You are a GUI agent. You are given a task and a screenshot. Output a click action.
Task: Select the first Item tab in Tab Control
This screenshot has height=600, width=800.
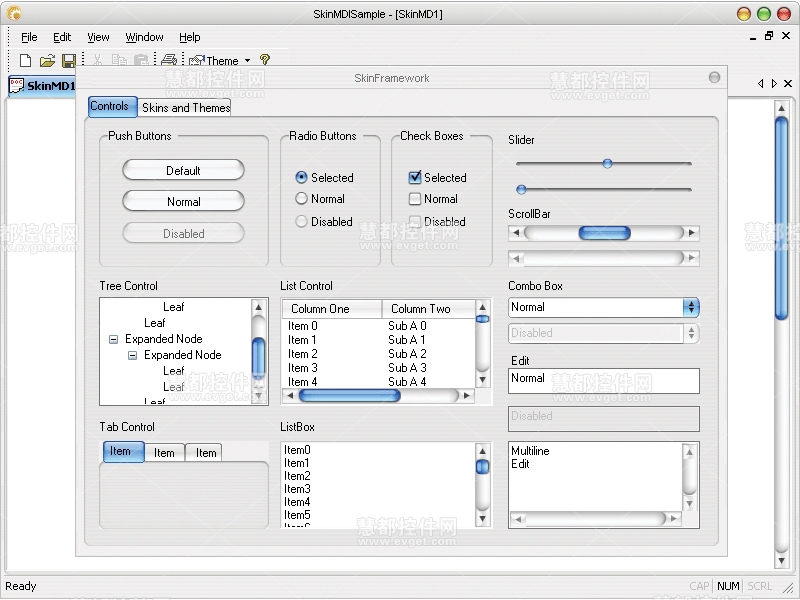pos(123,452)
